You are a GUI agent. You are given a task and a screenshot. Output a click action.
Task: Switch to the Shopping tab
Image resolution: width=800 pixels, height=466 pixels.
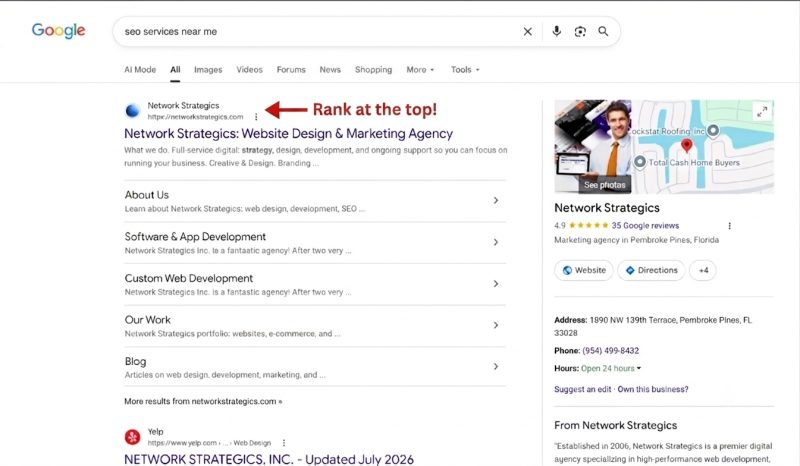373,69
